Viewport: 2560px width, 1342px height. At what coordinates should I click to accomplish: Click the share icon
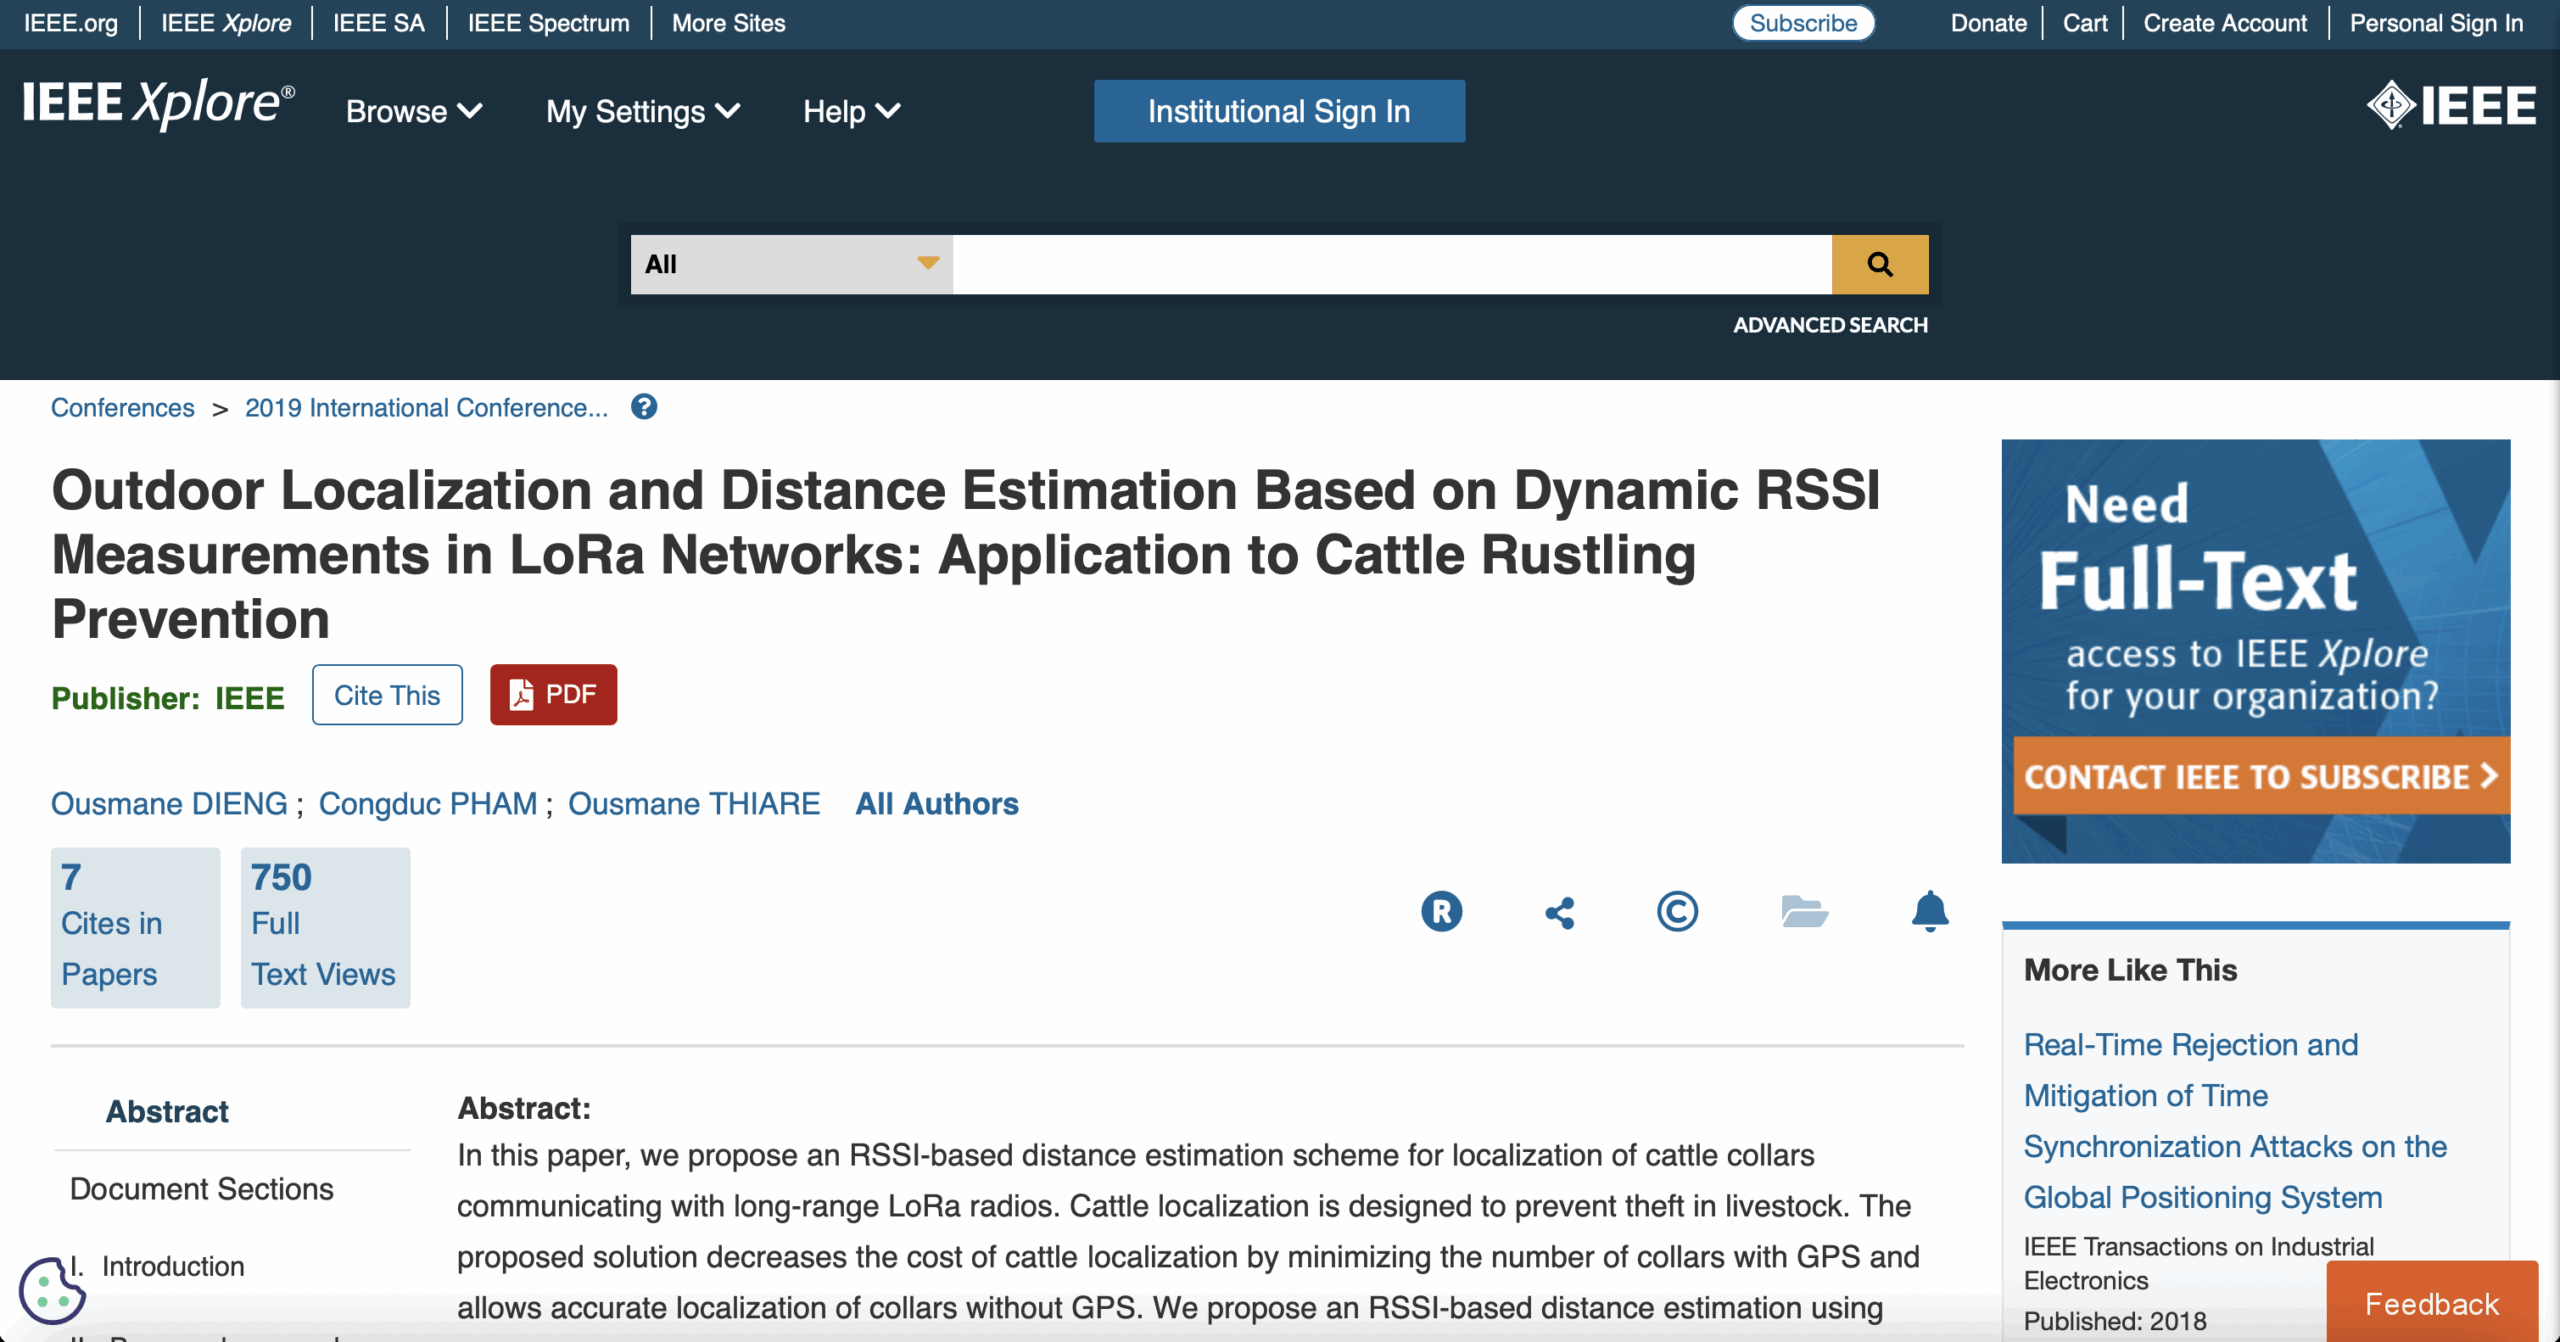1560,912
